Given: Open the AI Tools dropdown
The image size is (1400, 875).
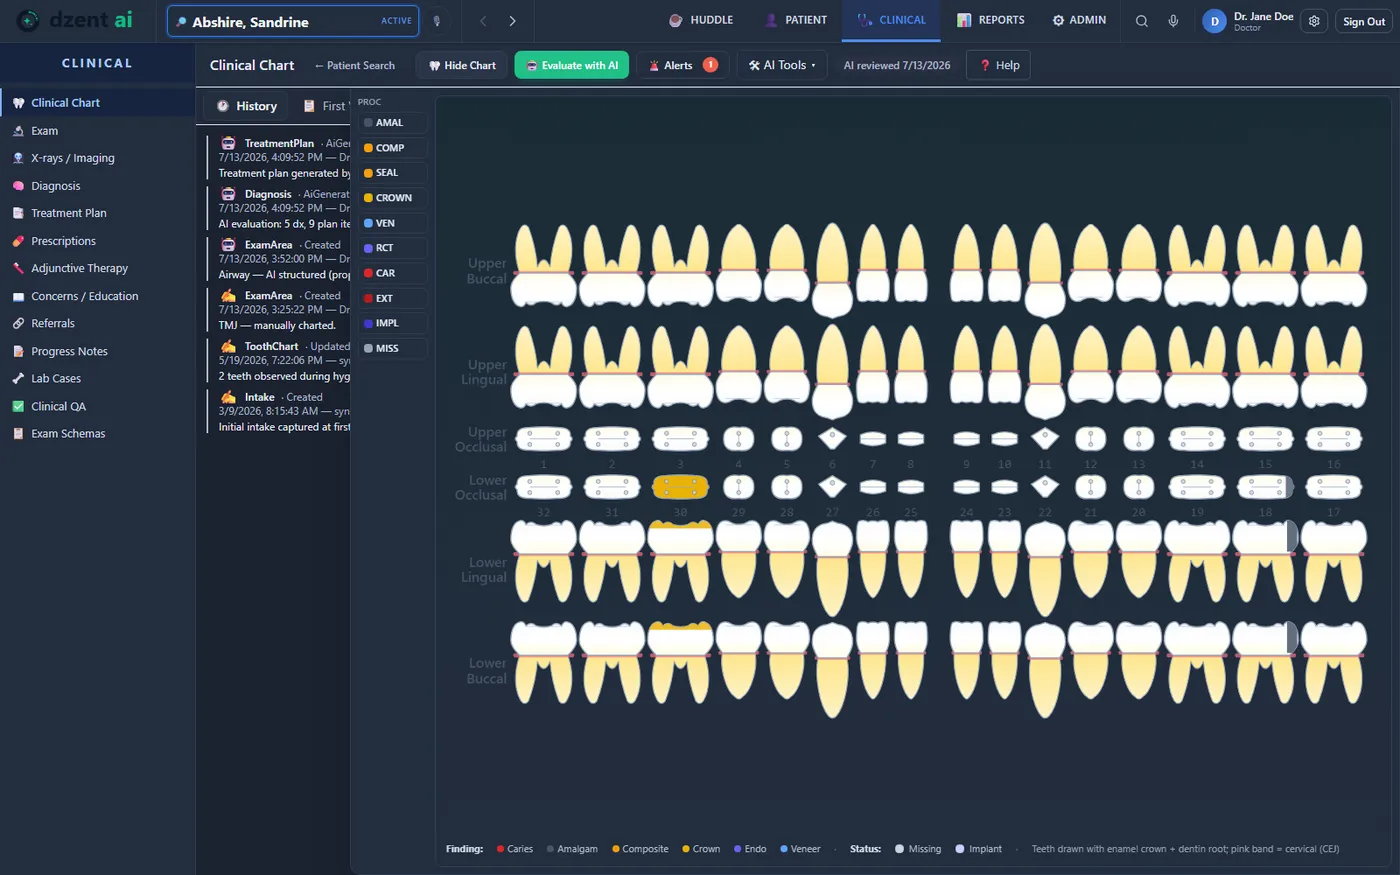Looking at the screenshot, I should 782,65.
